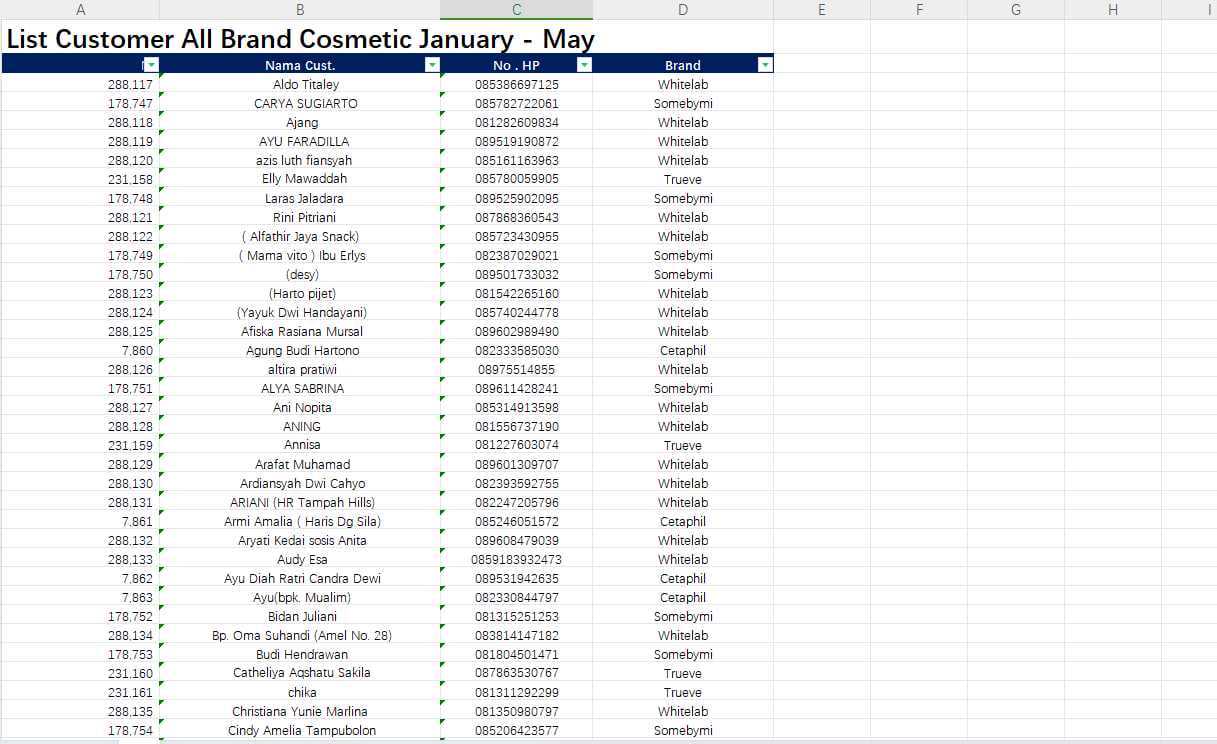Select cell Bidan Juliani
The width and height of the screenshot is (1217, 744).
pyautogui.click(x=300, y=617)
